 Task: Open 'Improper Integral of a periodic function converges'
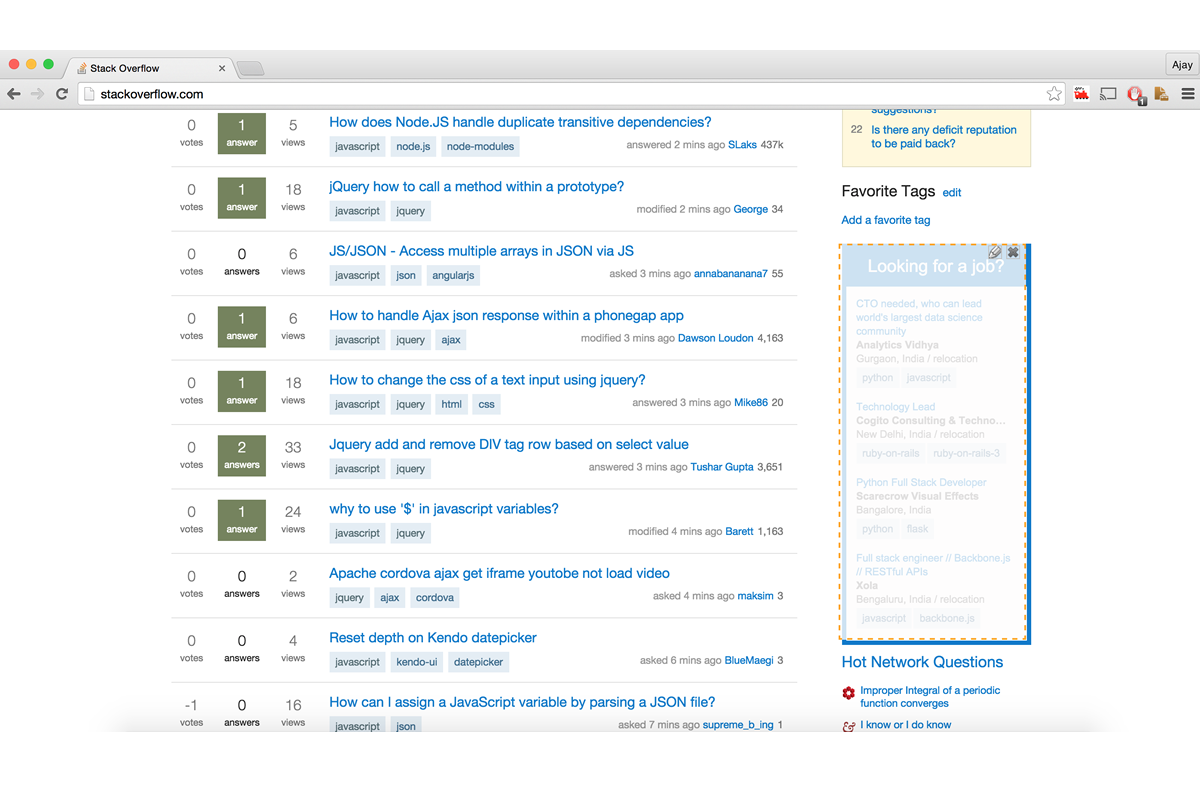click(930, 697)
